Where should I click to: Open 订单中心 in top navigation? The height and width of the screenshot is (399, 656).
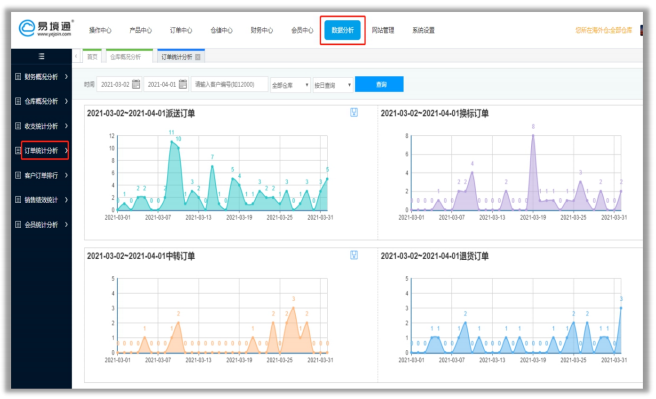[181, 30]
